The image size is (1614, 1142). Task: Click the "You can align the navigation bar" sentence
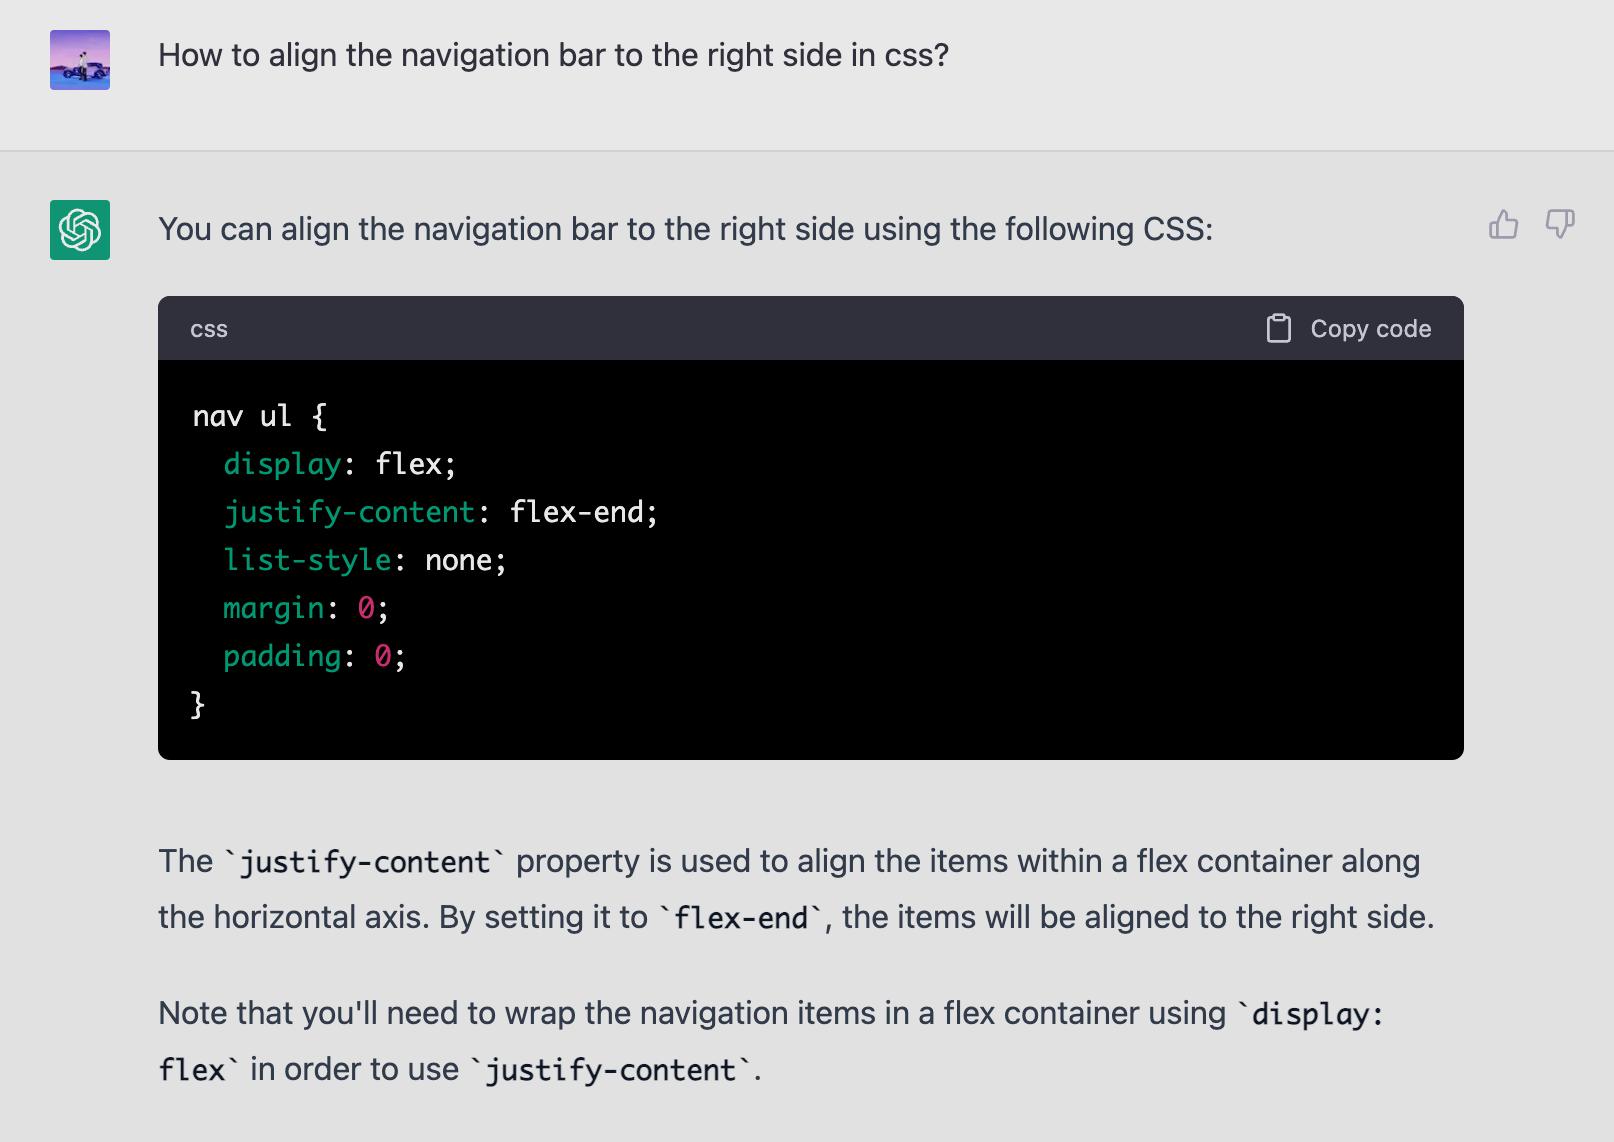[x=685, y=229]
